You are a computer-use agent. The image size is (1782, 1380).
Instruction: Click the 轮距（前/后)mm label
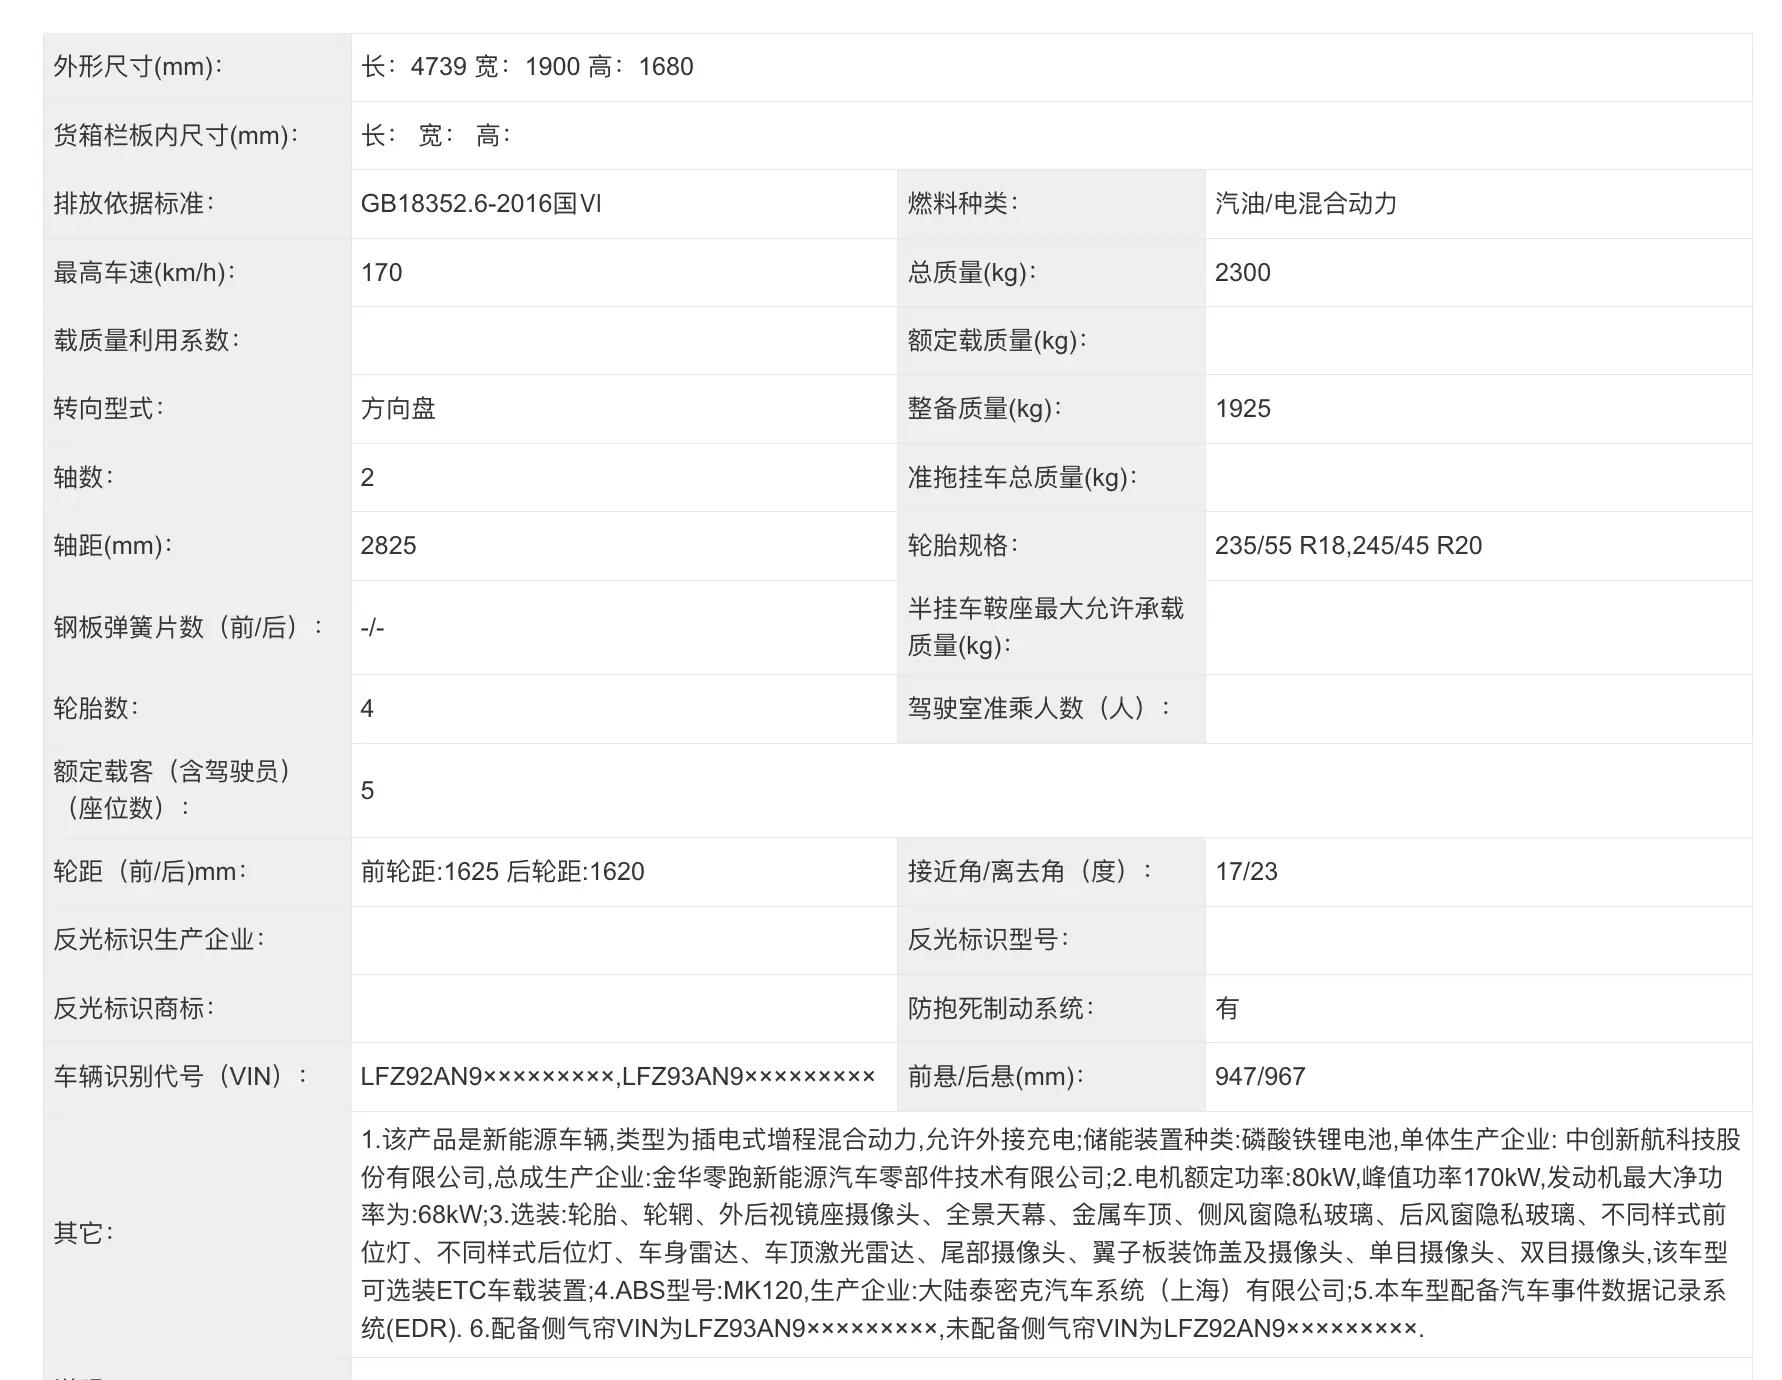(x=150, y=871)
